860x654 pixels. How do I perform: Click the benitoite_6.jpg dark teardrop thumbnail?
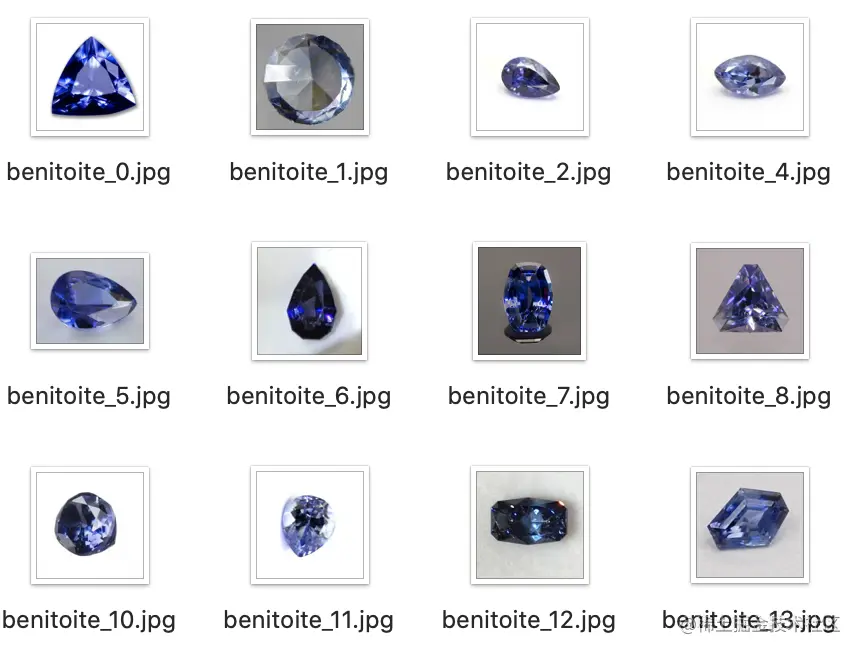309,301
